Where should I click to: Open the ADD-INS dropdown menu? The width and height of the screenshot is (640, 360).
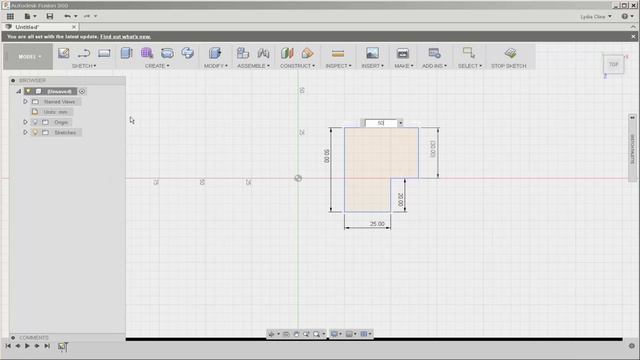(434, 66)
